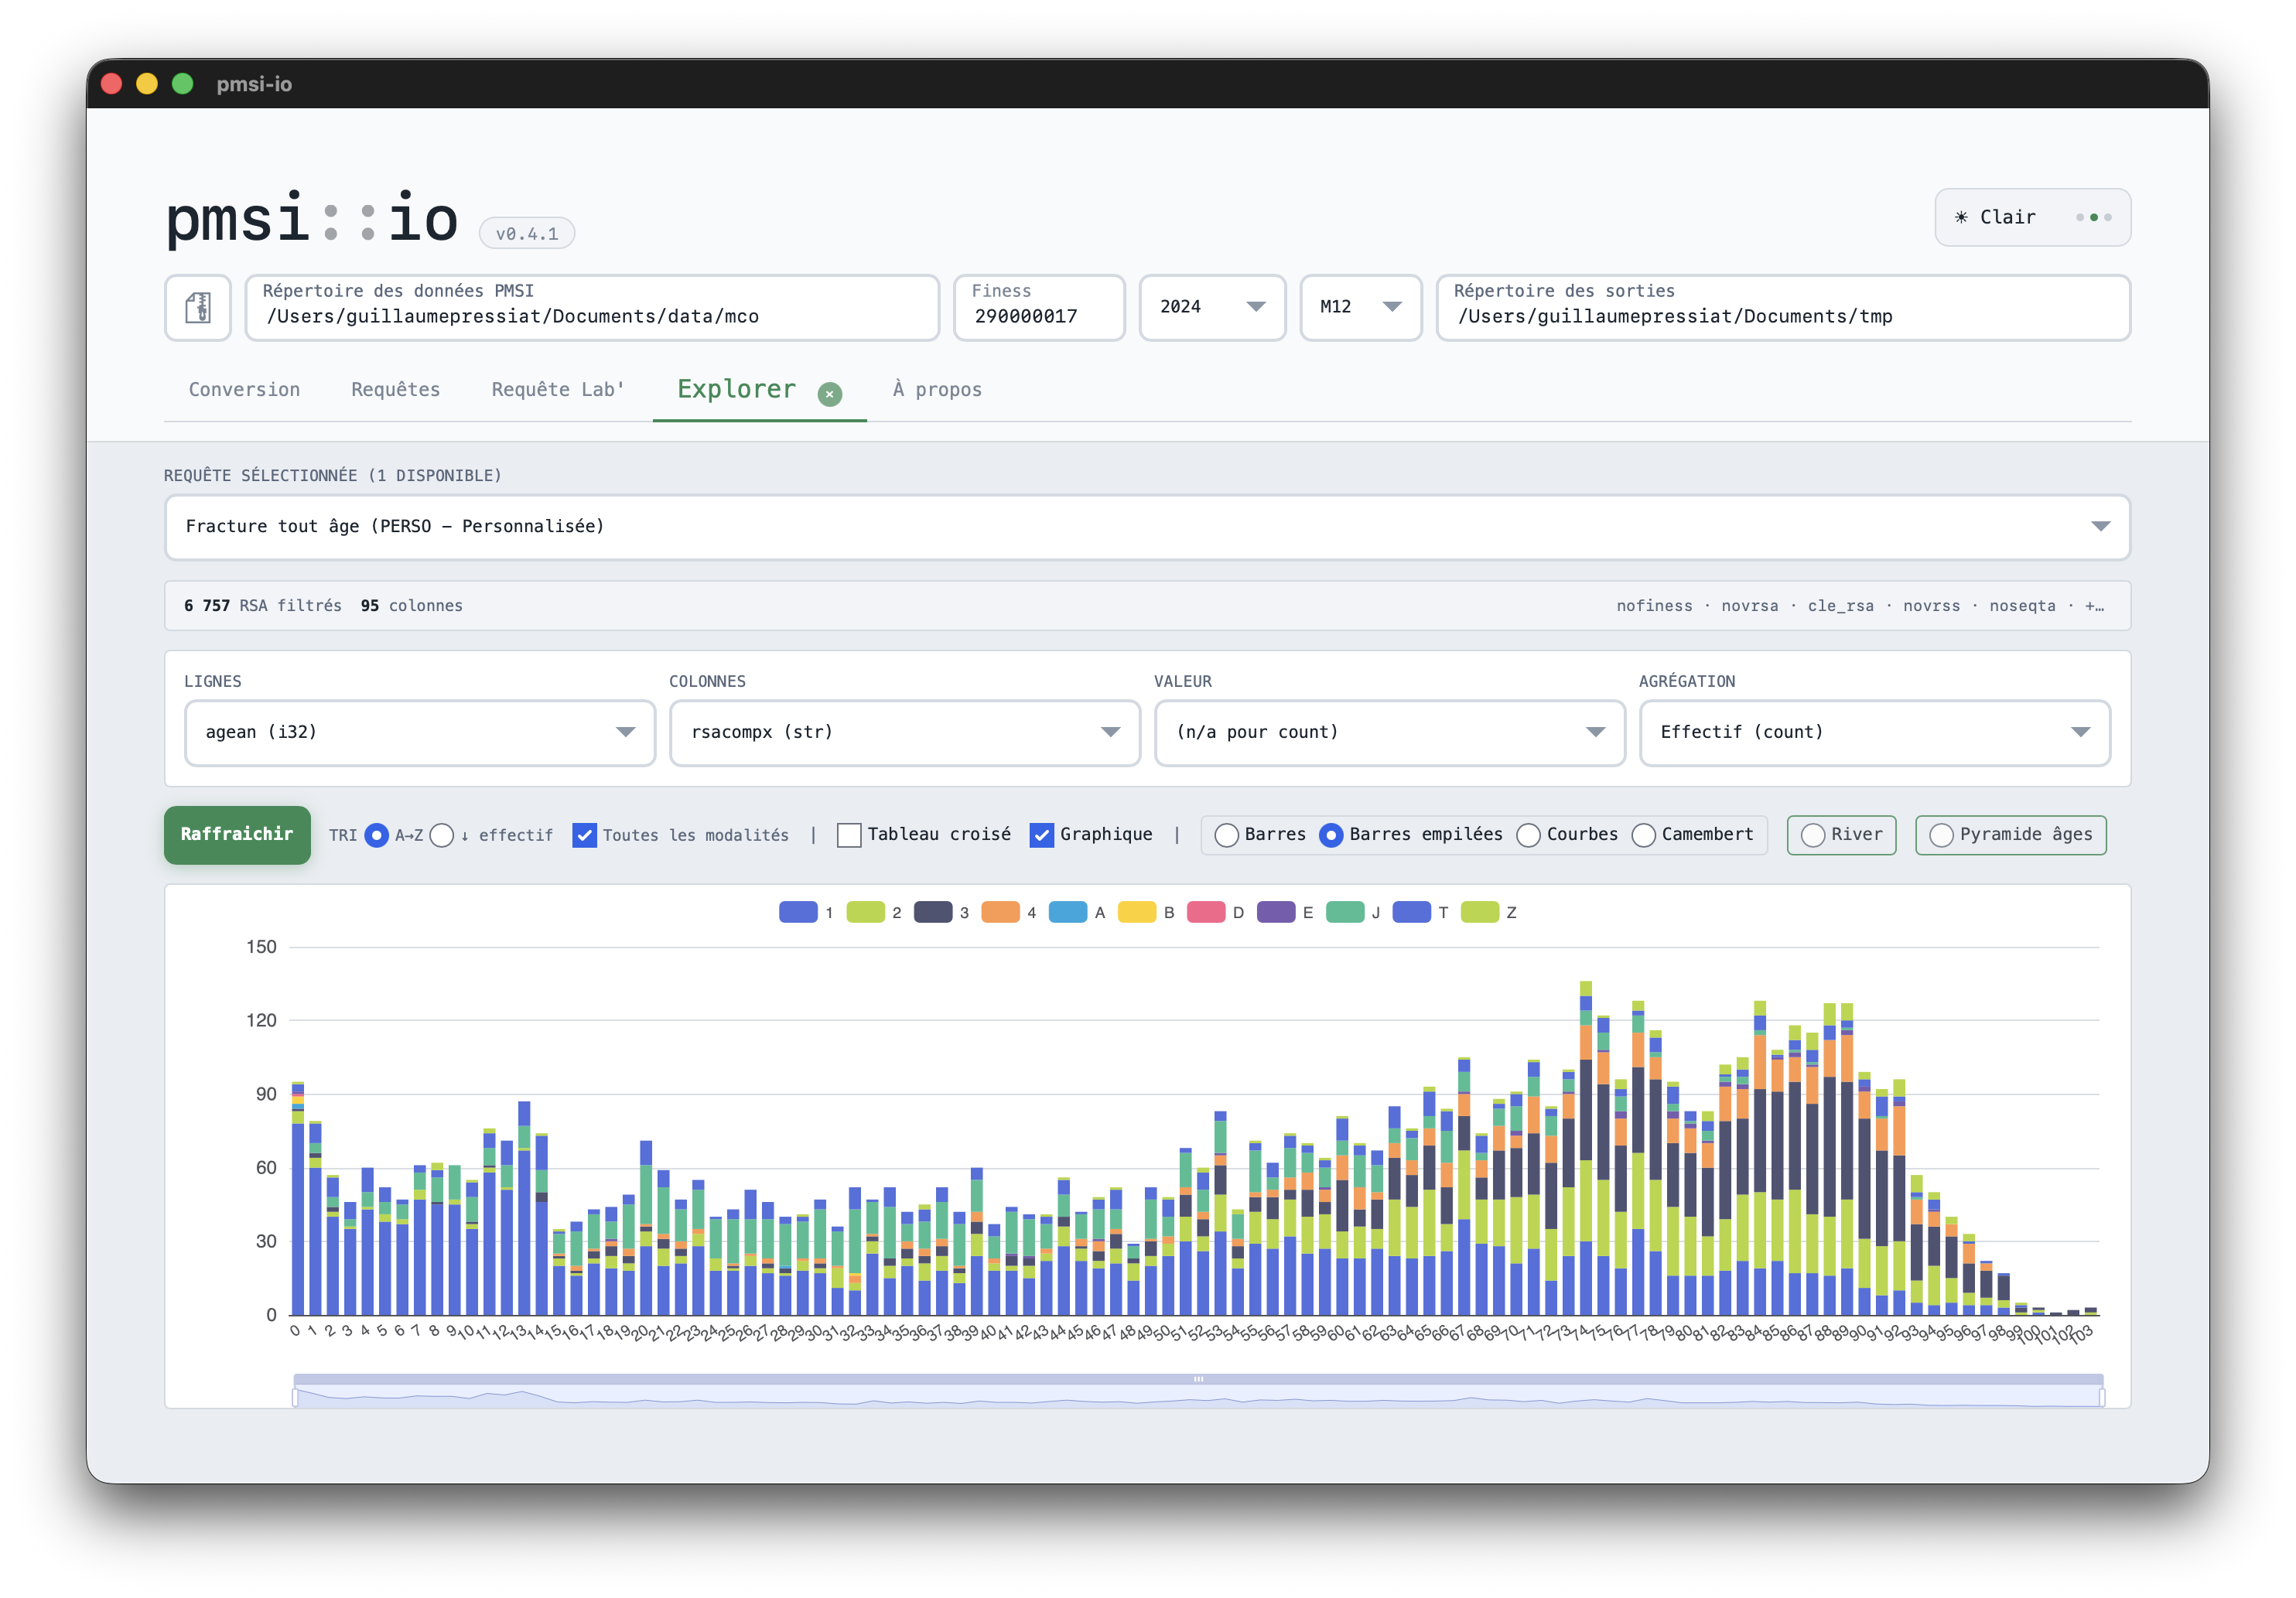The height and width of the screenshot is (1598, 2296).
Task: Close the Explorer tab with green x
Action: tap(829, 394)
